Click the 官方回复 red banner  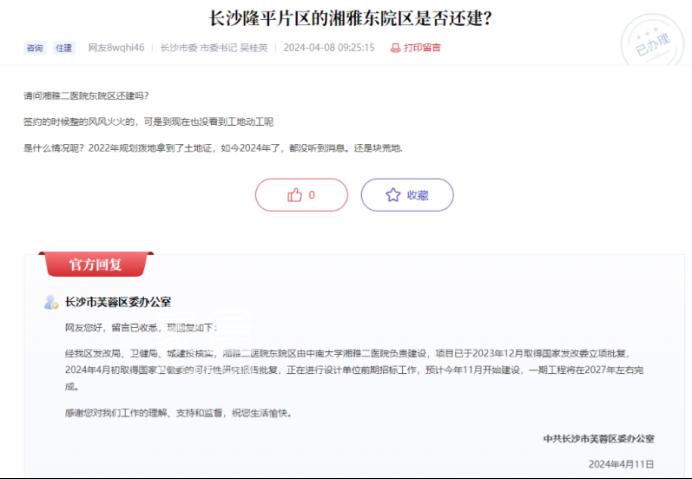[x=96, y=264]
